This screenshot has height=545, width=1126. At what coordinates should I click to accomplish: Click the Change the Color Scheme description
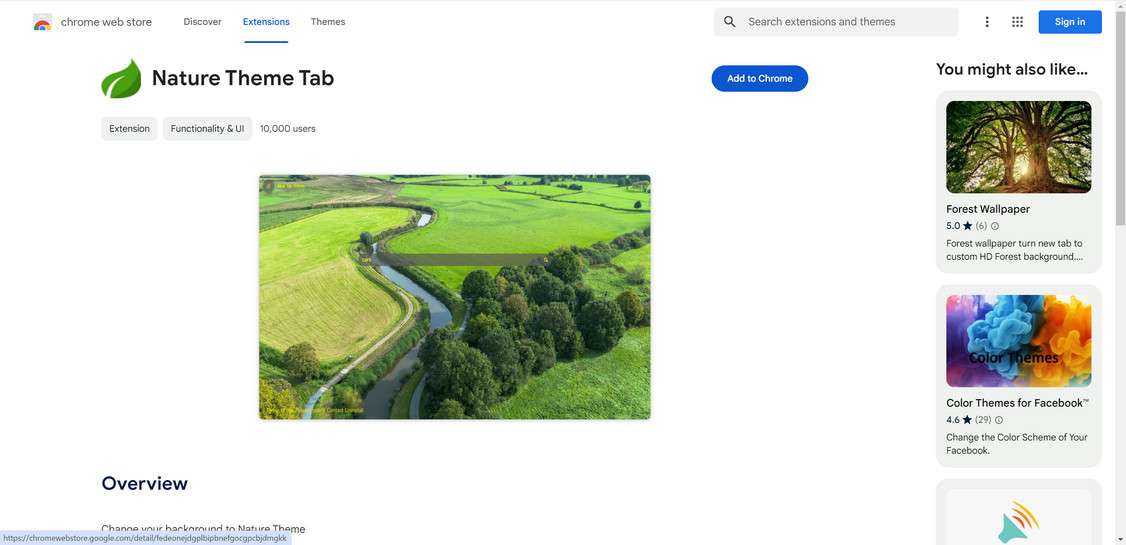(x=1017, y=444)
